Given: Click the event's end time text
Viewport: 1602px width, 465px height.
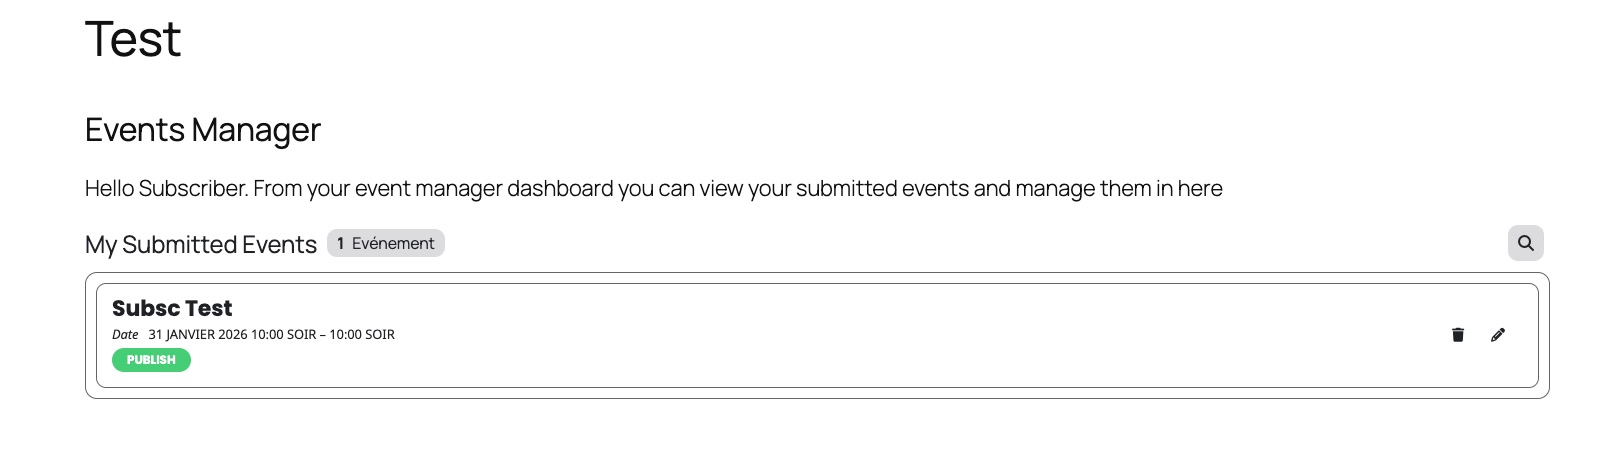Looking at the screenshot, I should coord(362,335).
